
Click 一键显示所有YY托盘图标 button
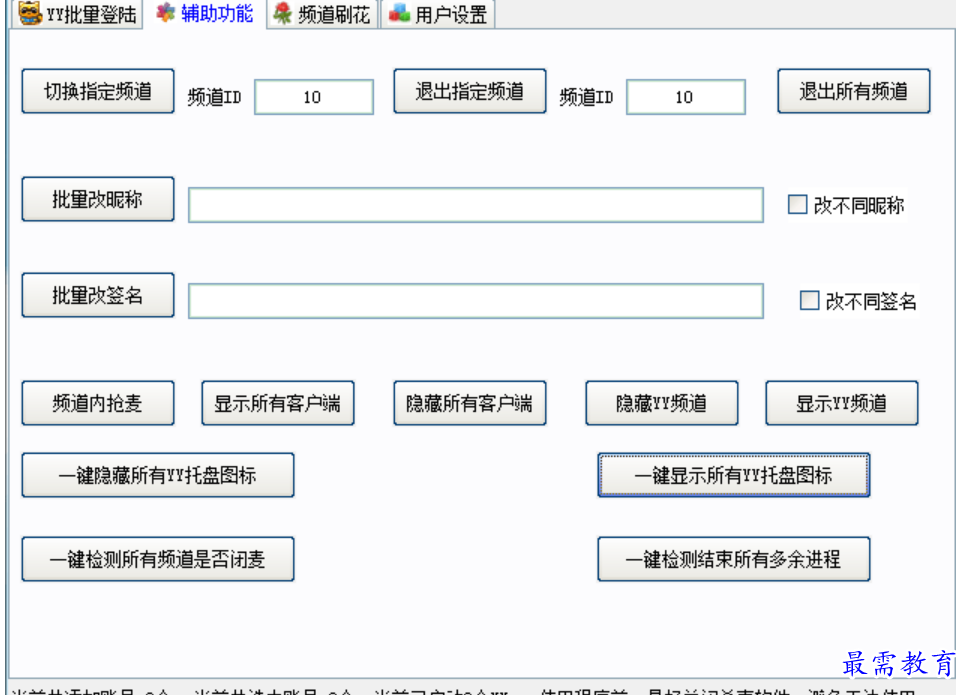click(x=733, y=475)
